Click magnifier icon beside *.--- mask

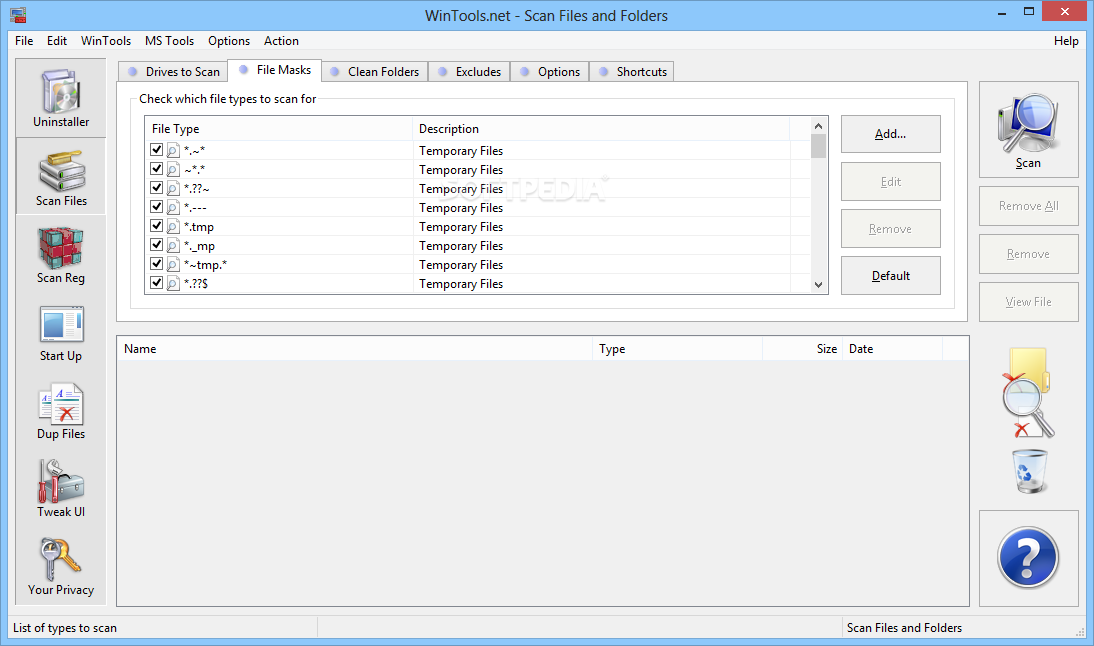[x=173, y=208]
